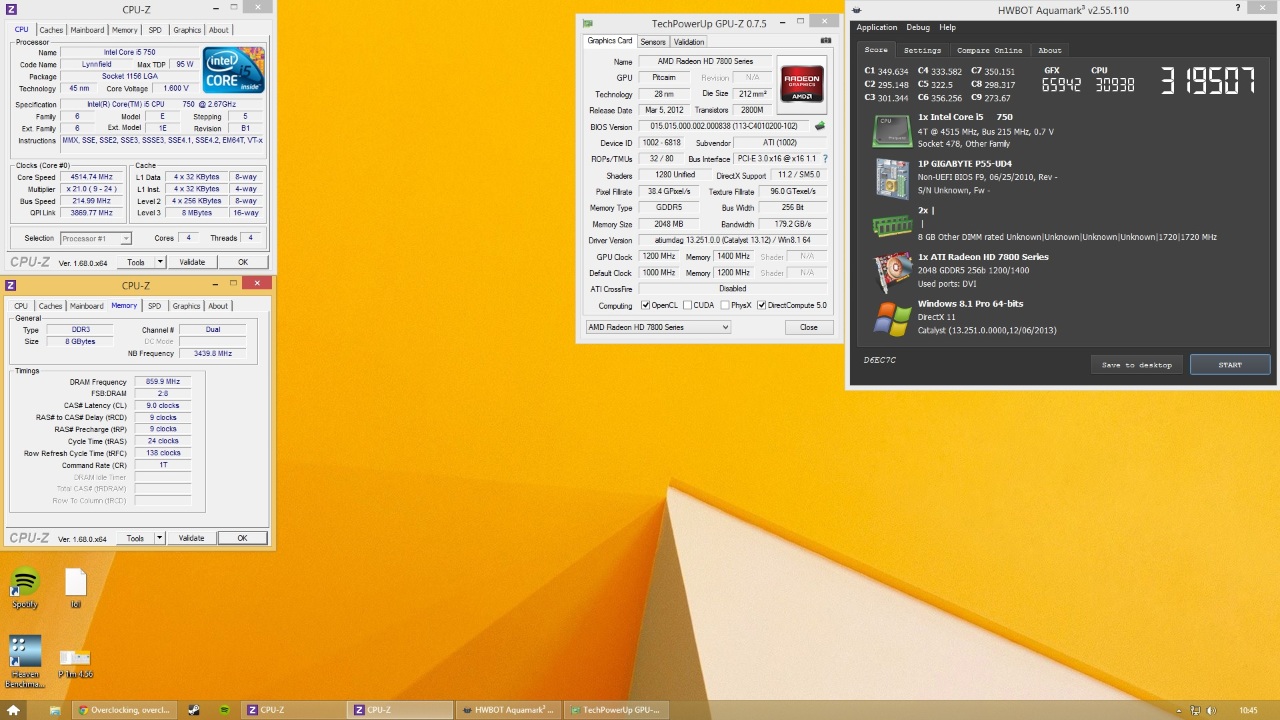
Task: Select the P1m 4.56 desktop folder
Action: pos(75,662)
